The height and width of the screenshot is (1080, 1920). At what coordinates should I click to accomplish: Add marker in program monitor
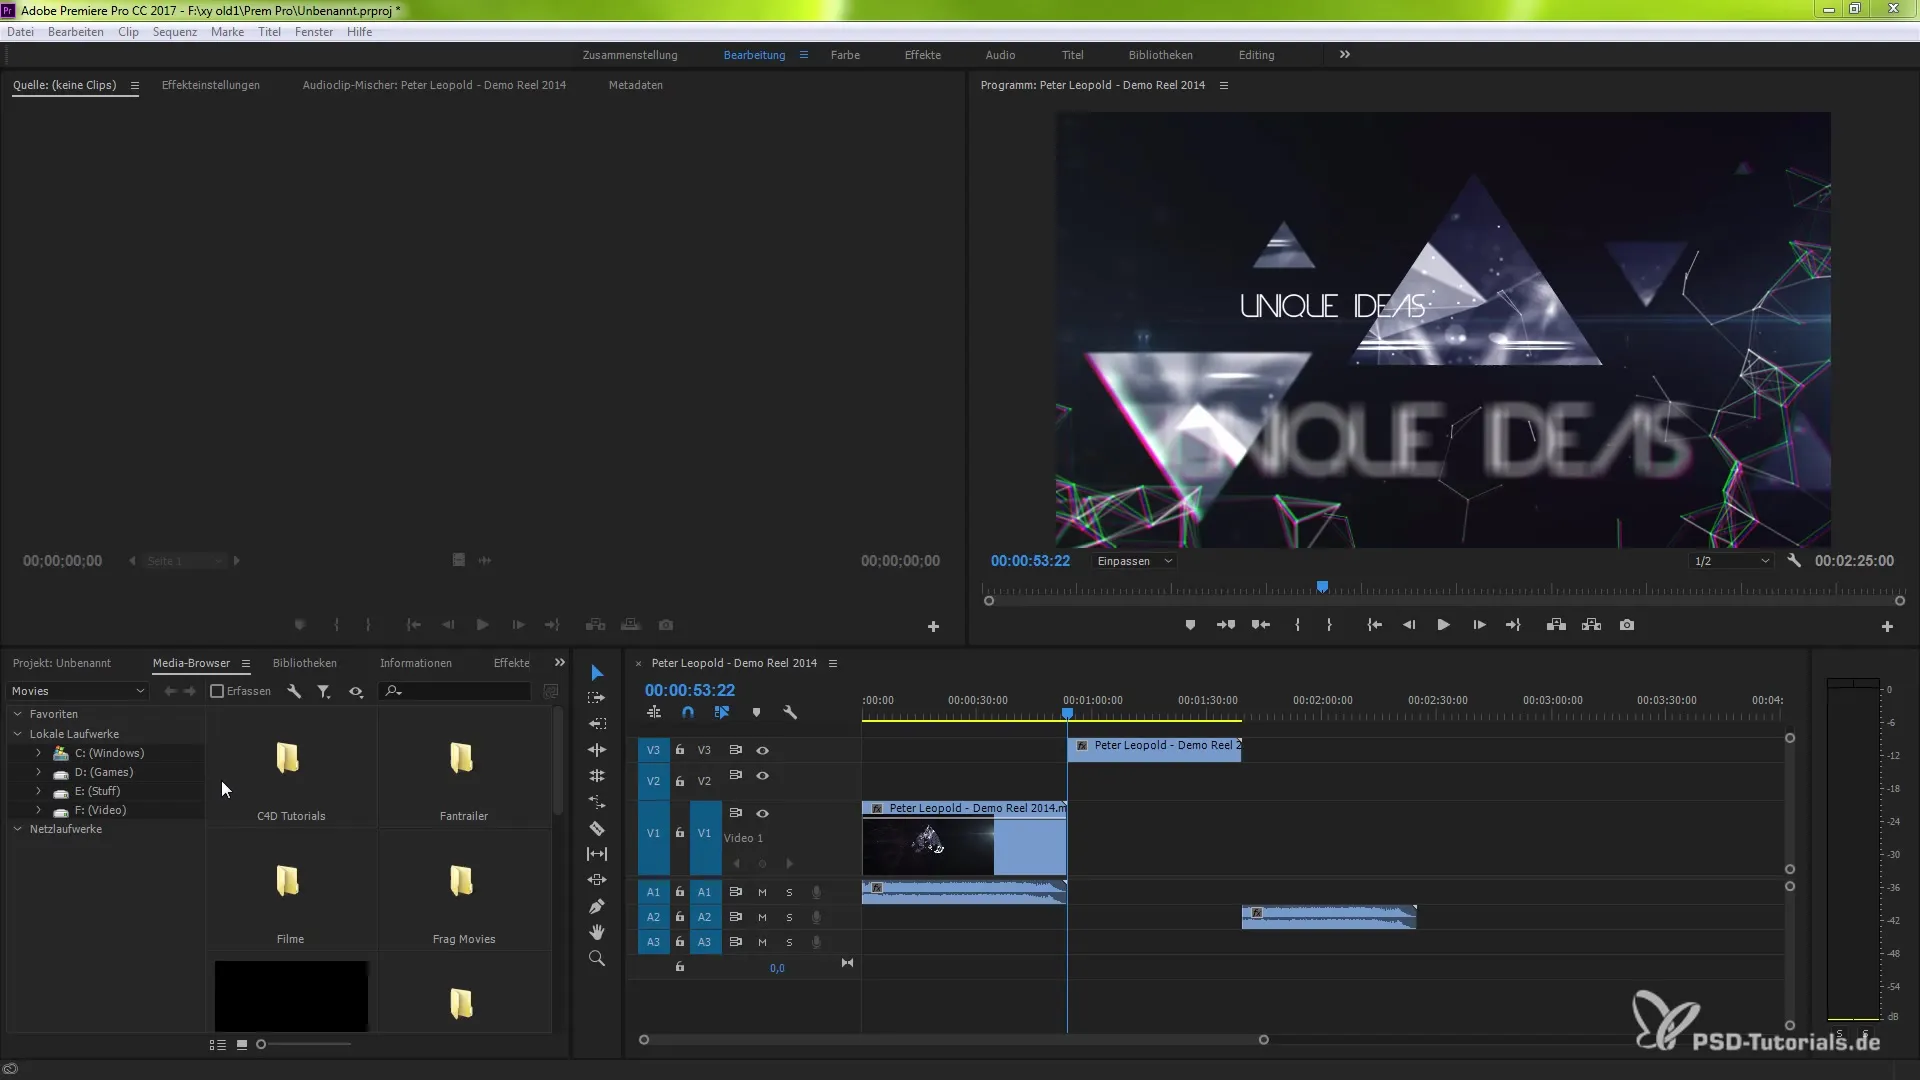coord(1190,625)
